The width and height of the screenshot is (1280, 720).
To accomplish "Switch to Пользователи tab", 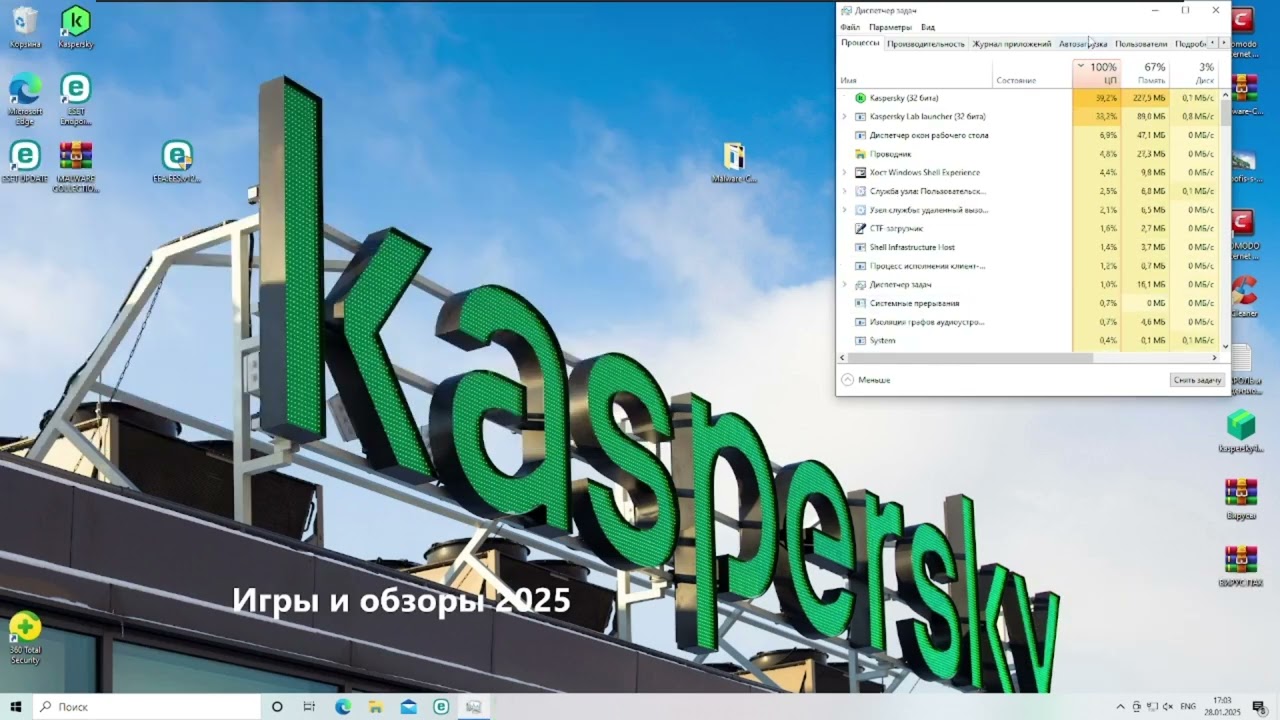I will tap(1141, 44).
